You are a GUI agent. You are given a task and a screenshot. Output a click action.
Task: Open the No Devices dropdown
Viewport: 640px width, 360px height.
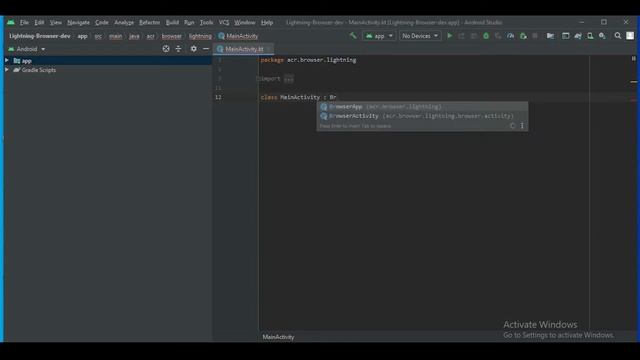coord(420,36)
